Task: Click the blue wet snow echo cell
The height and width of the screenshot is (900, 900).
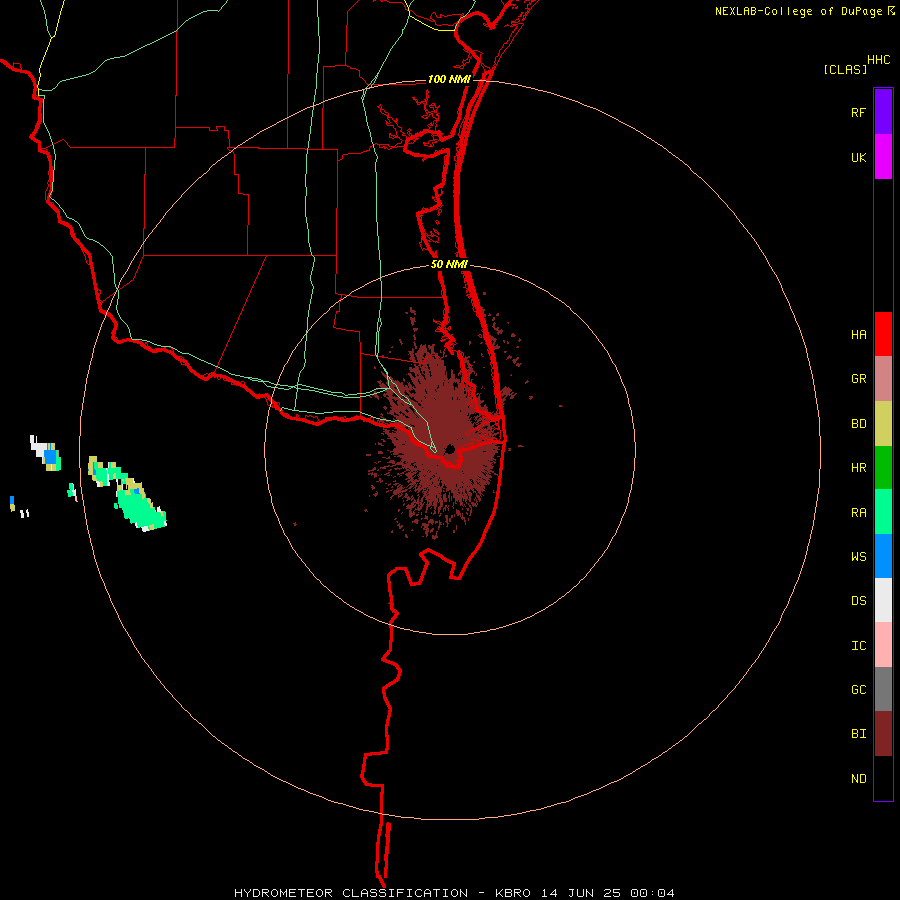Action: click(x=51, y=457)
